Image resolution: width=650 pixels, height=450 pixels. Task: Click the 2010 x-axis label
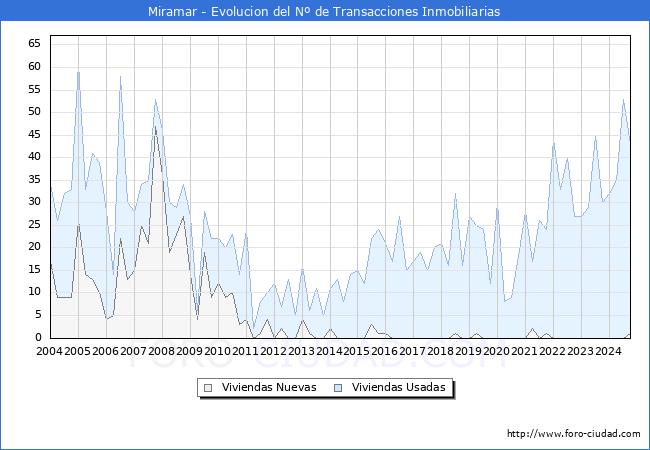pos(217,351)
